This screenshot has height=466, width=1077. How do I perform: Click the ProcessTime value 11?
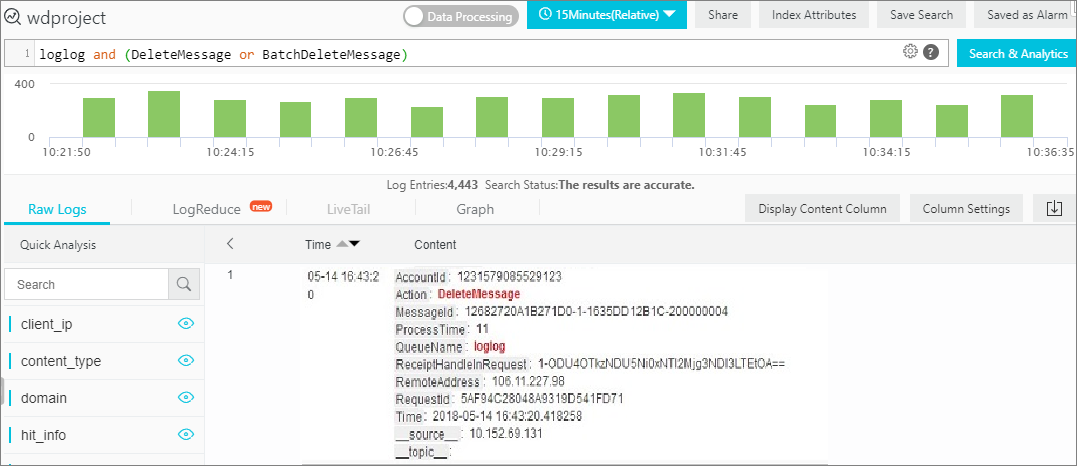tap(481, 329)
